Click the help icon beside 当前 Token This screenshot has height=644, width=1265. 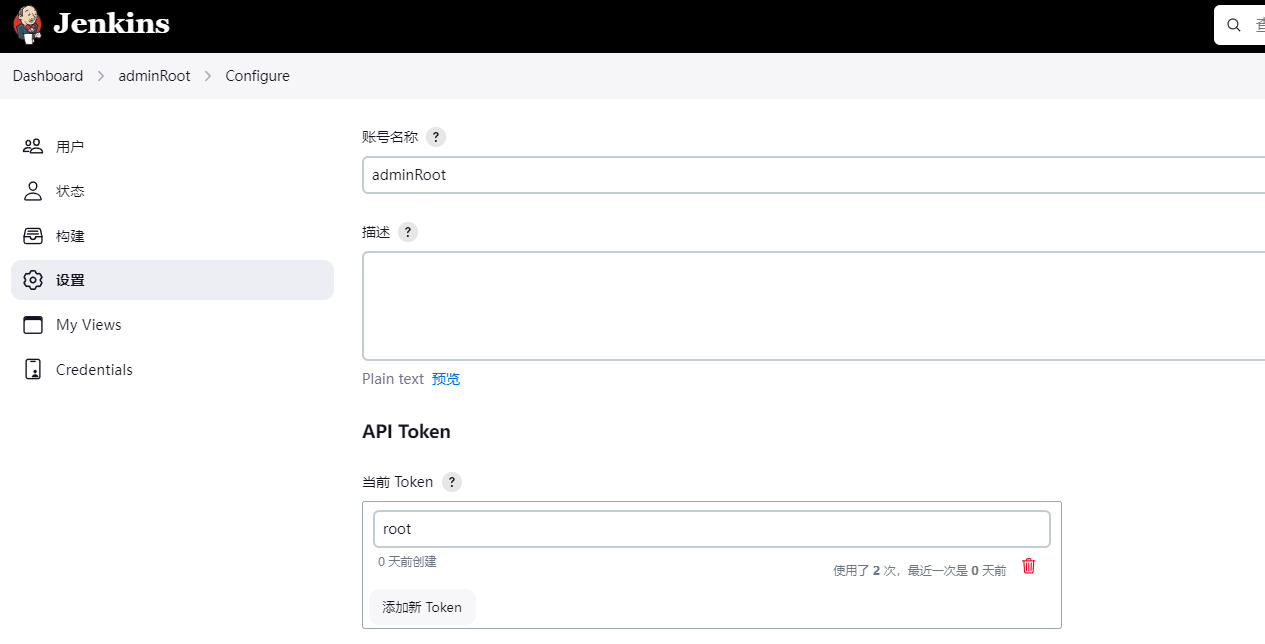pyautogui.click(x=451, y=482)
